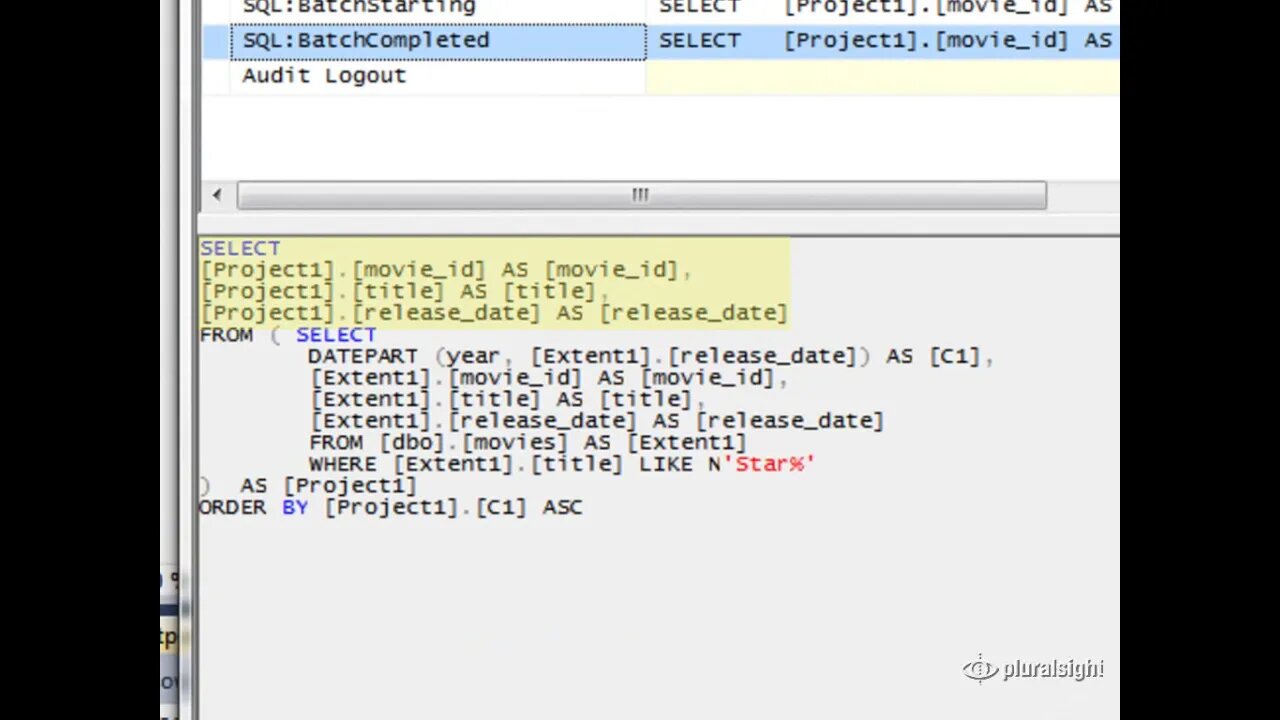Click the 'FROM [dbo].[movies] AS [Extent1]' line
The image size is (1280, 720).
tap(528, 443)
